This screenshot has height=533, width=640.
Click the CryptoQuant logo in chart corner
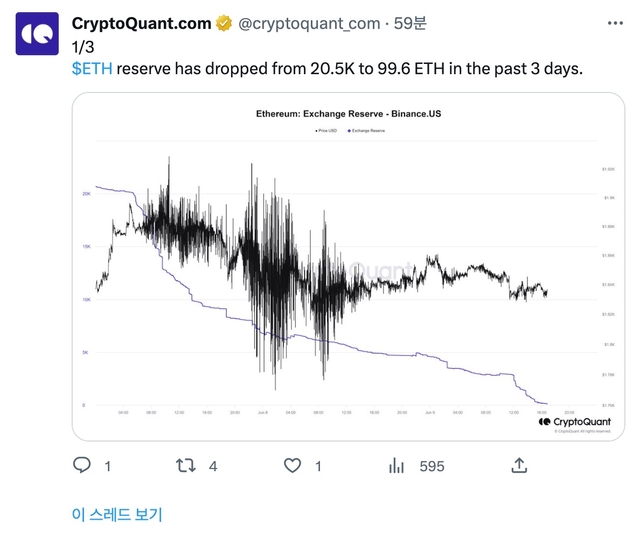pos(574,422)
